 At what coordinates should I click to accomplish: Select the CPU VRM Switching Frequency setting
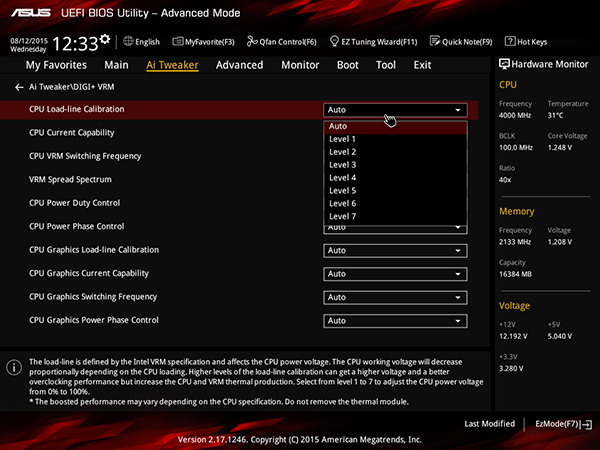click(x=85, y=156)
